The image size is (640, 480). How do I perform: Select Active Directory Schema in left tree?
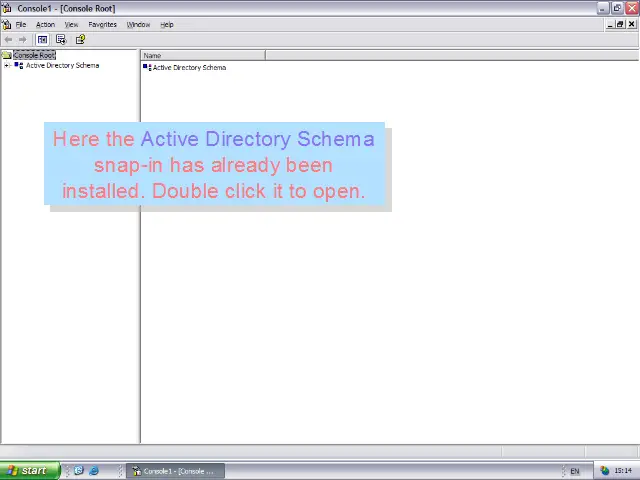62,66
